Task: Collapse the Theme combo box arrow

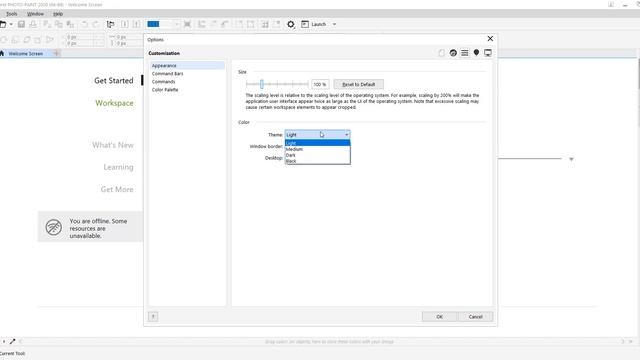Action: (x=347, y=134)
